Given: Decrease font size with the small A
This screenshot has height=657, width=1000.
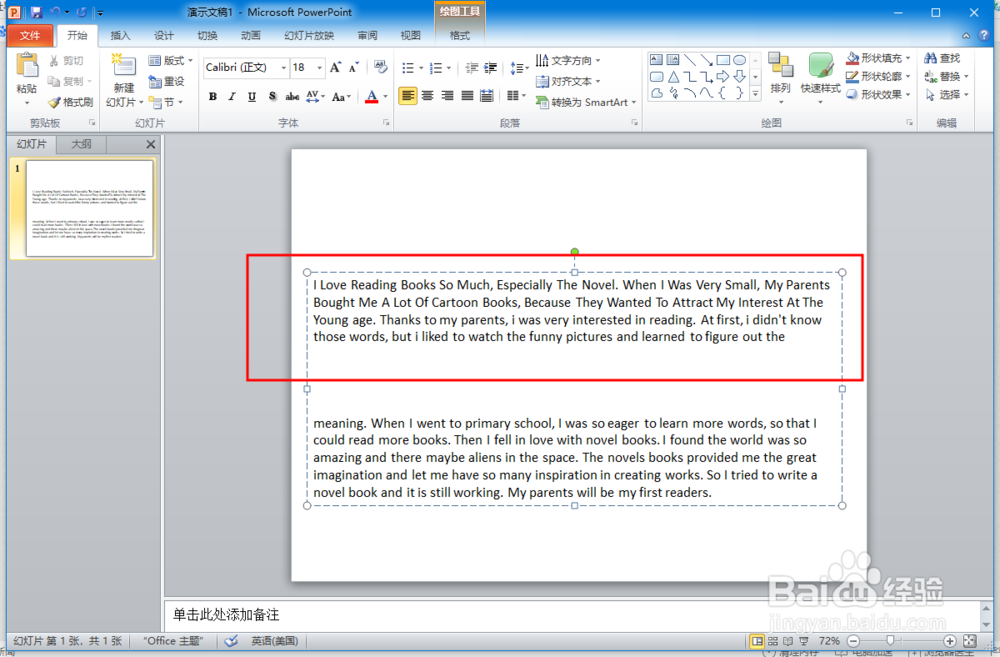Looking at the screenshot, I should click(x=354, y=67).
